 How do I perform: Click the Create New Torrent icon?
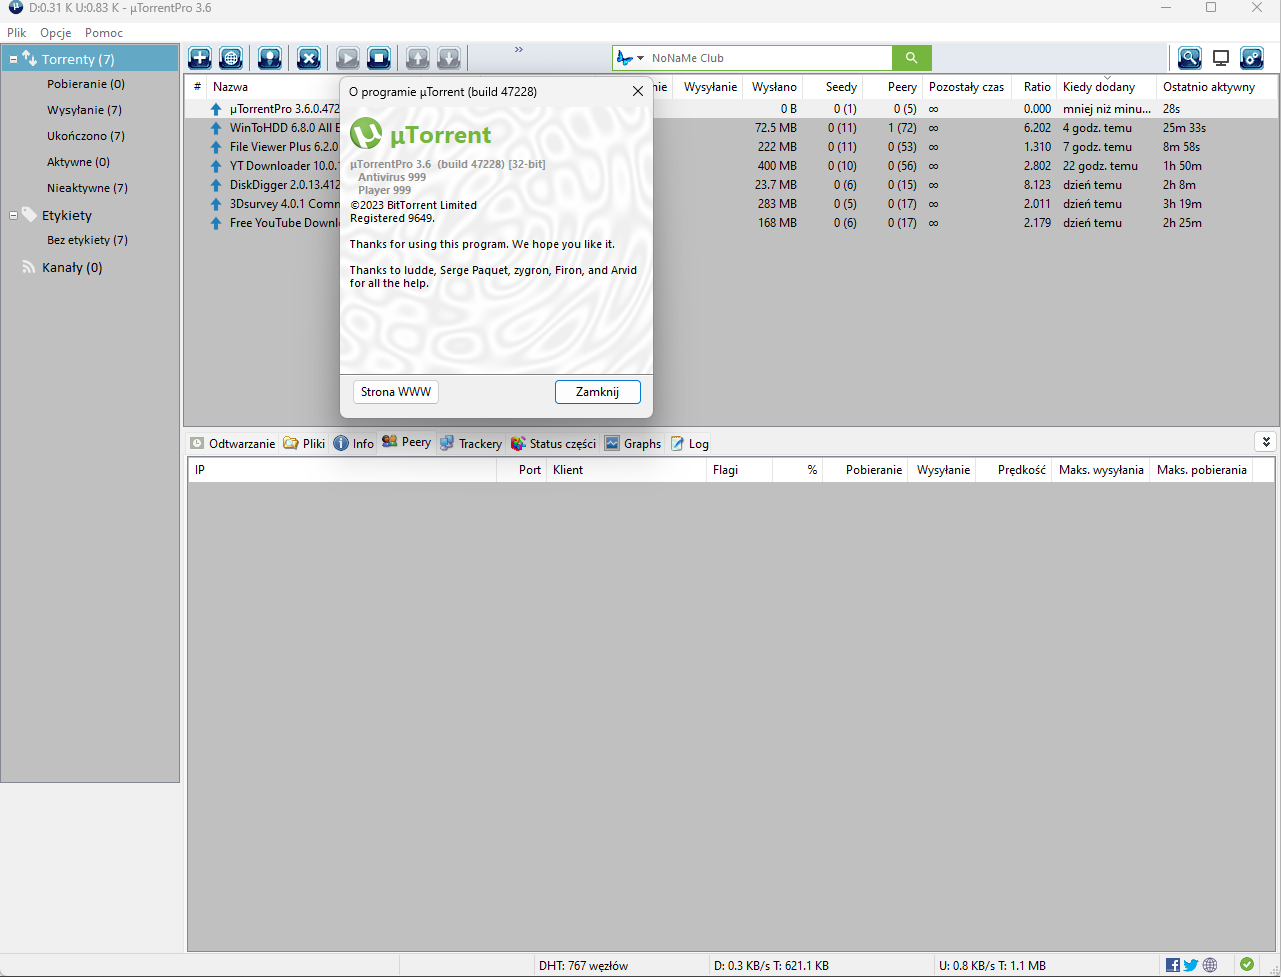coord(270,58)
